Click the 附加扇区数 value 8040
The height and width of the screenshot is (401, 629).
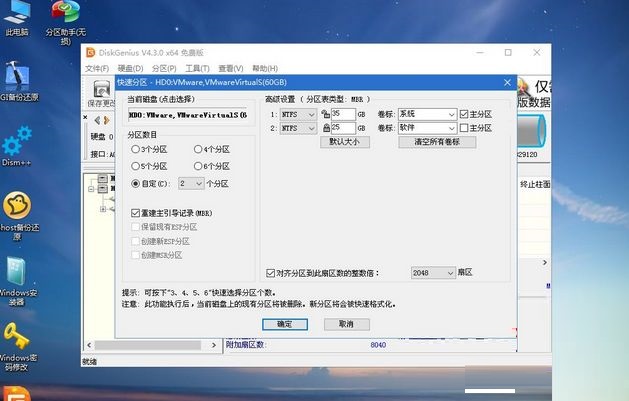[x=378, y=345]
